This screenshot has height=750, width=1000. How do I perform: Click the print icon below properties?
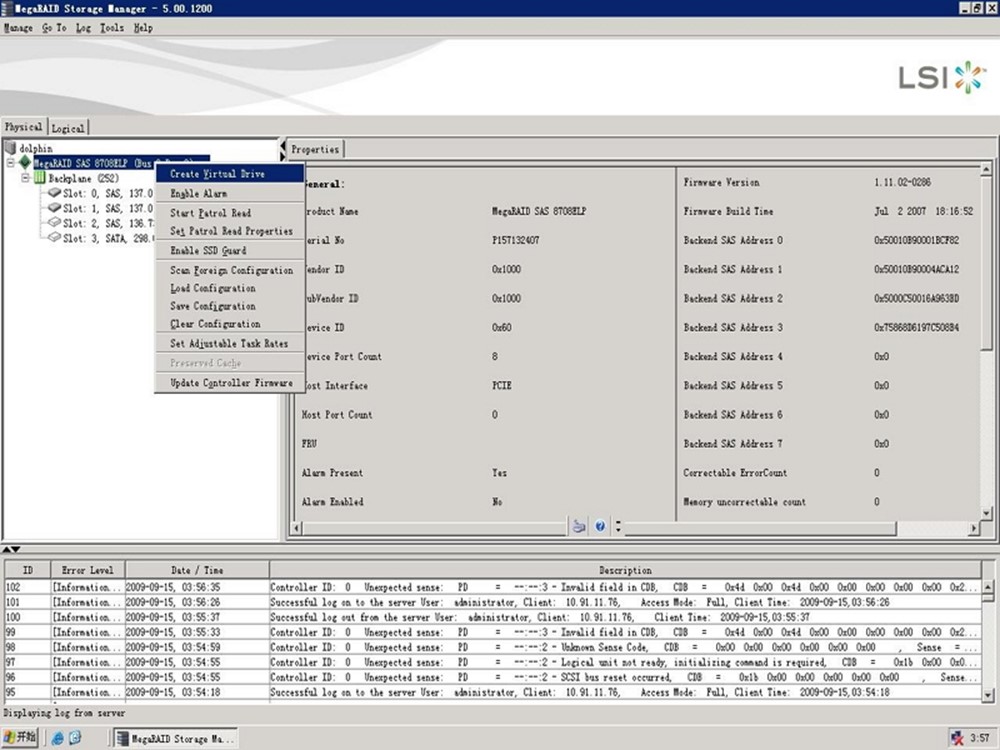click(578, 526)
